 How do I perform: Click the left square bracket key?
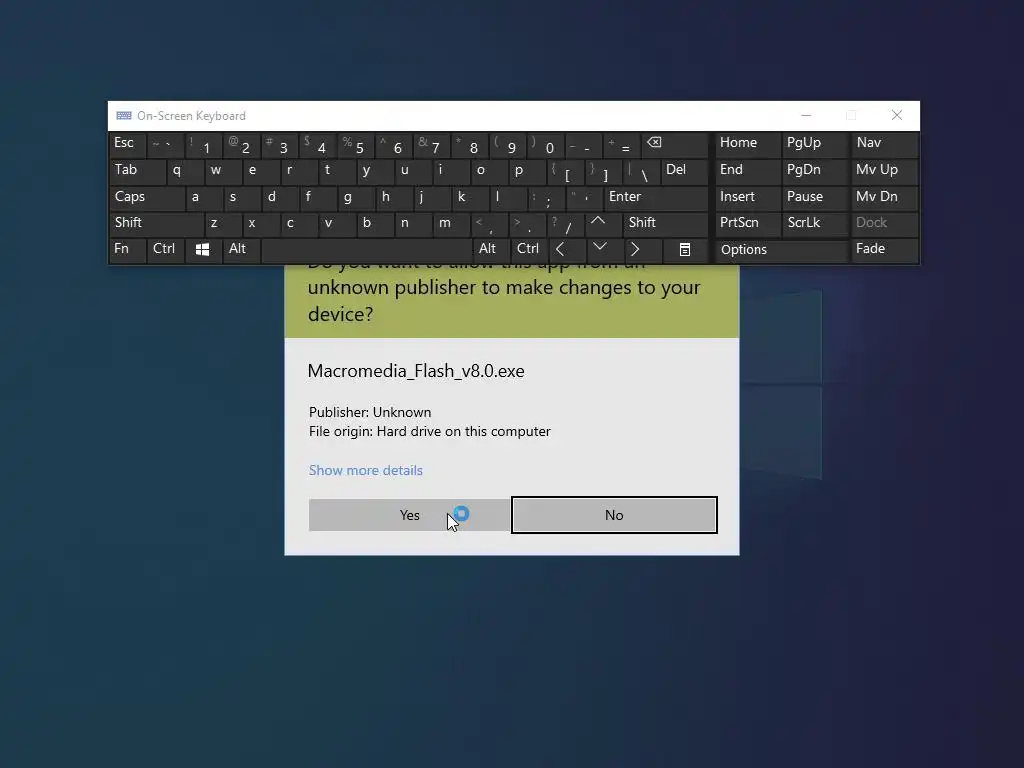coord(565,171)
